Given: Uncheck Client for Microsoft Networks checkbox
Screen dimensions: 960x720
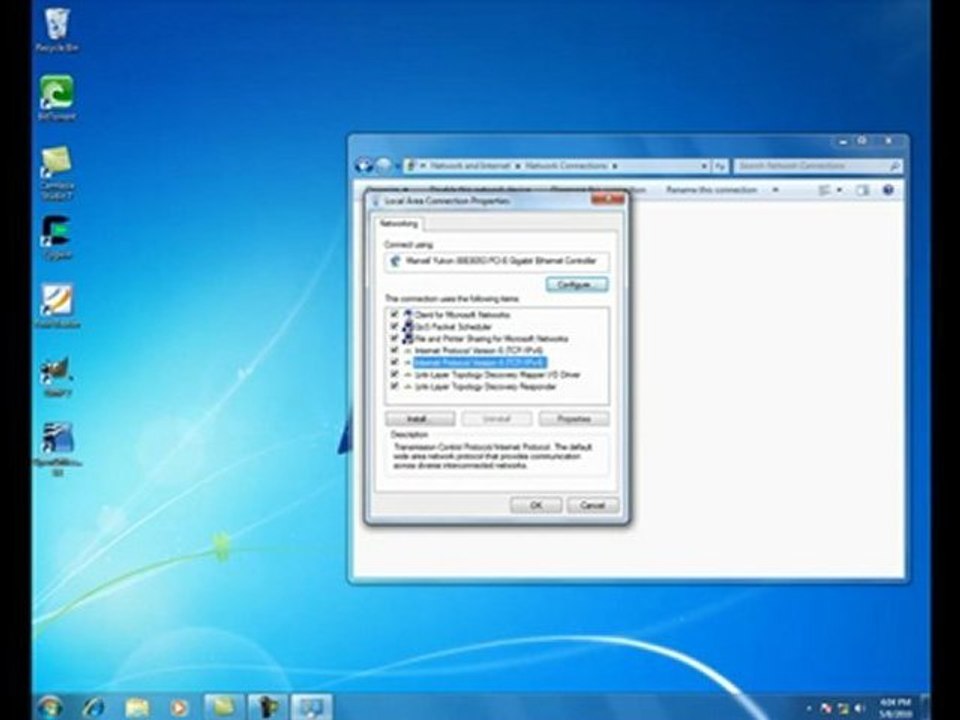Looking at the screenshot, I should coord(394,314).
